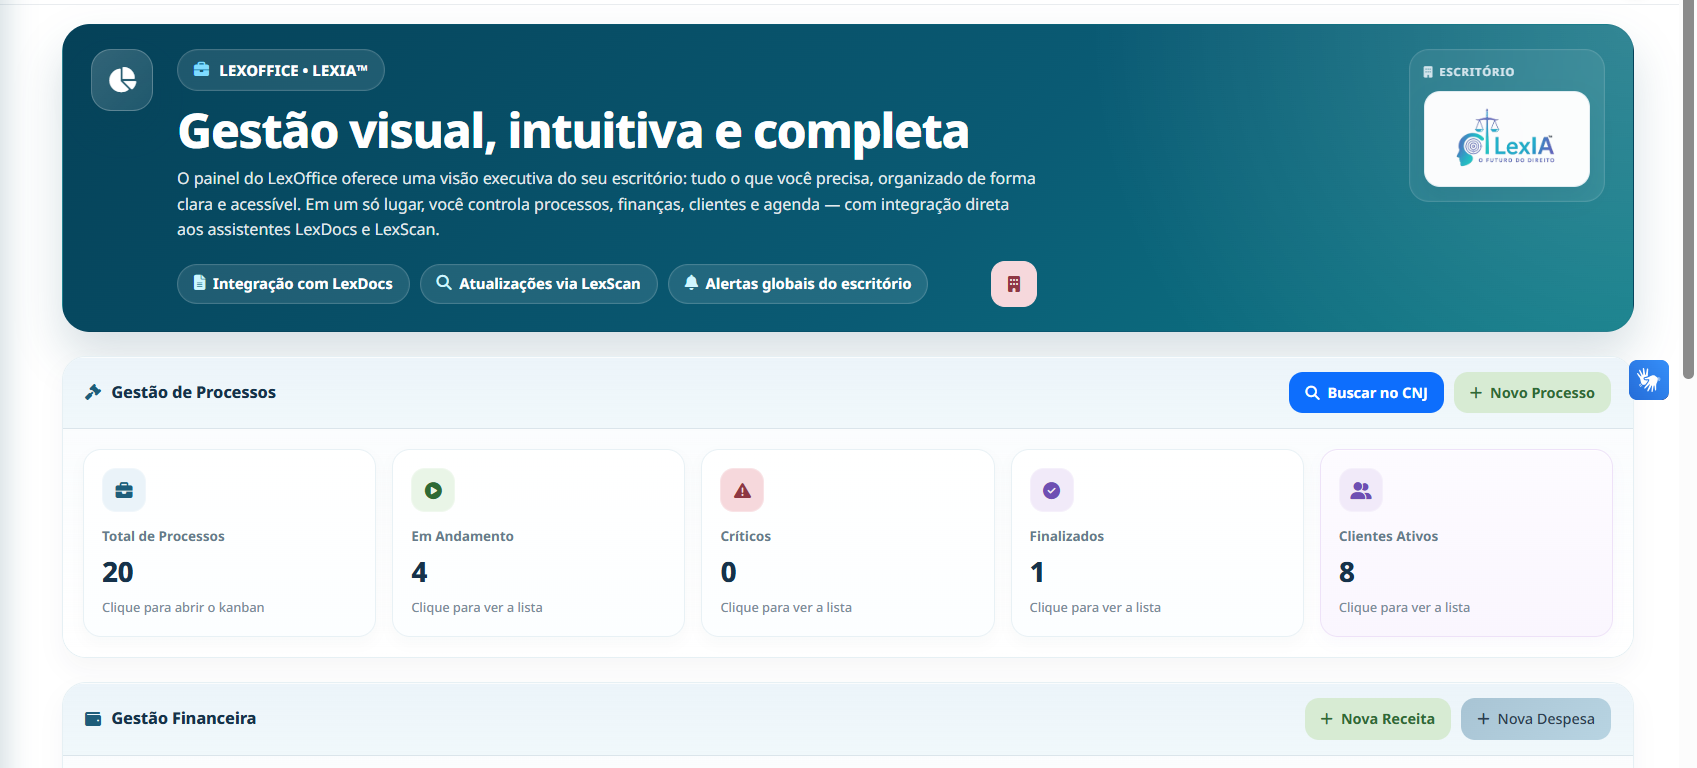Click the Gestão de Processos heading
The width and height of the screenshot is (1697, 768).
click(x=193, y=392)
